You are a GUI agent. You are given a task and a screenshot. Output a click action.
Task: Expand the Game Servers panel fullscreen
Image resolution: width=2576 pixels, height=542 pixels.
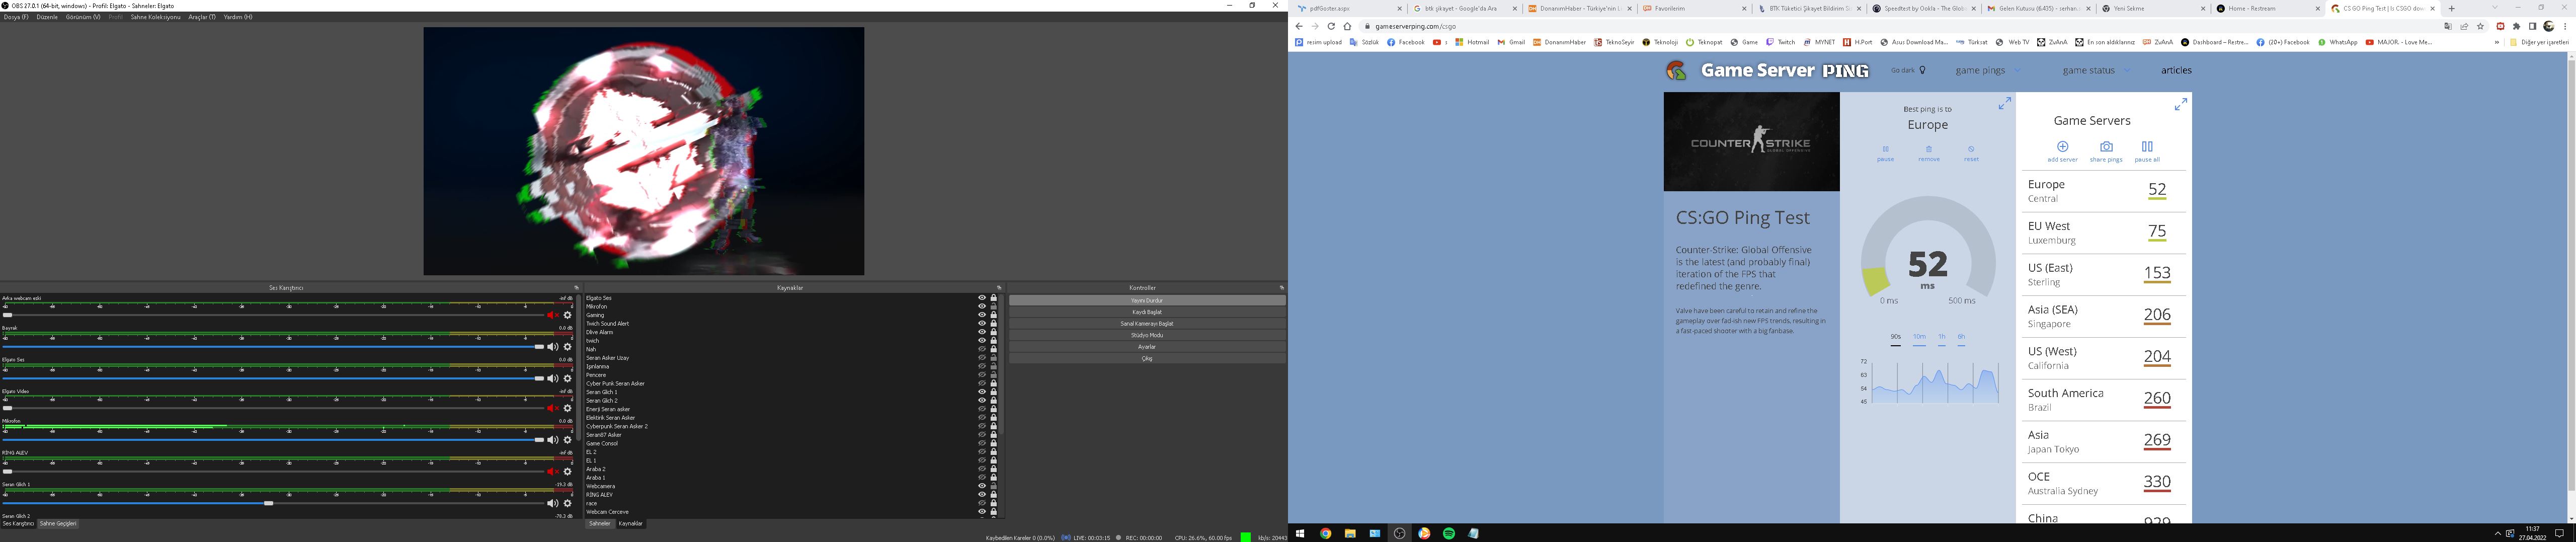(2180, 105)
